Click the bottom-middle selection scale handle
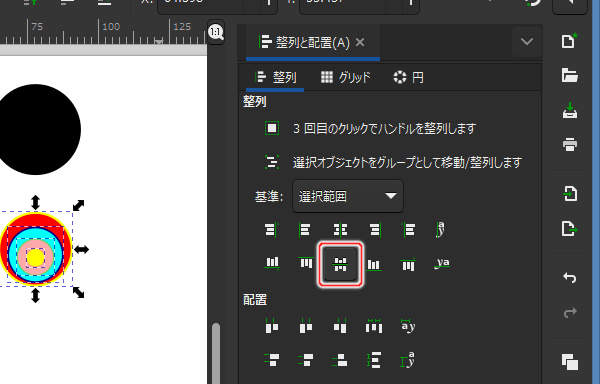This screenshot has height=384, width=600. (x=35, y=296)
